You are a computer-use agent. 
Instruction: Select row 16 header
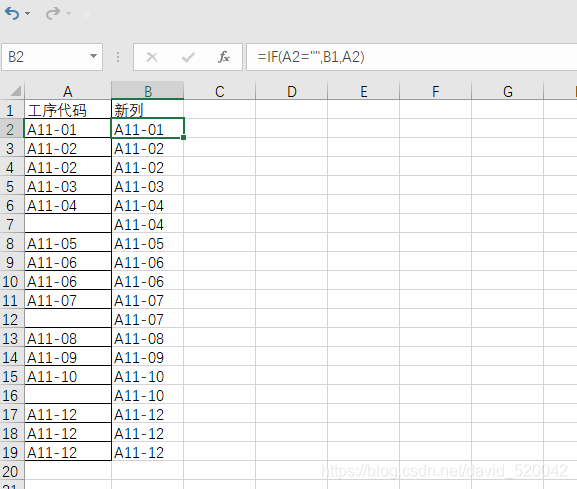click(12, 395)
